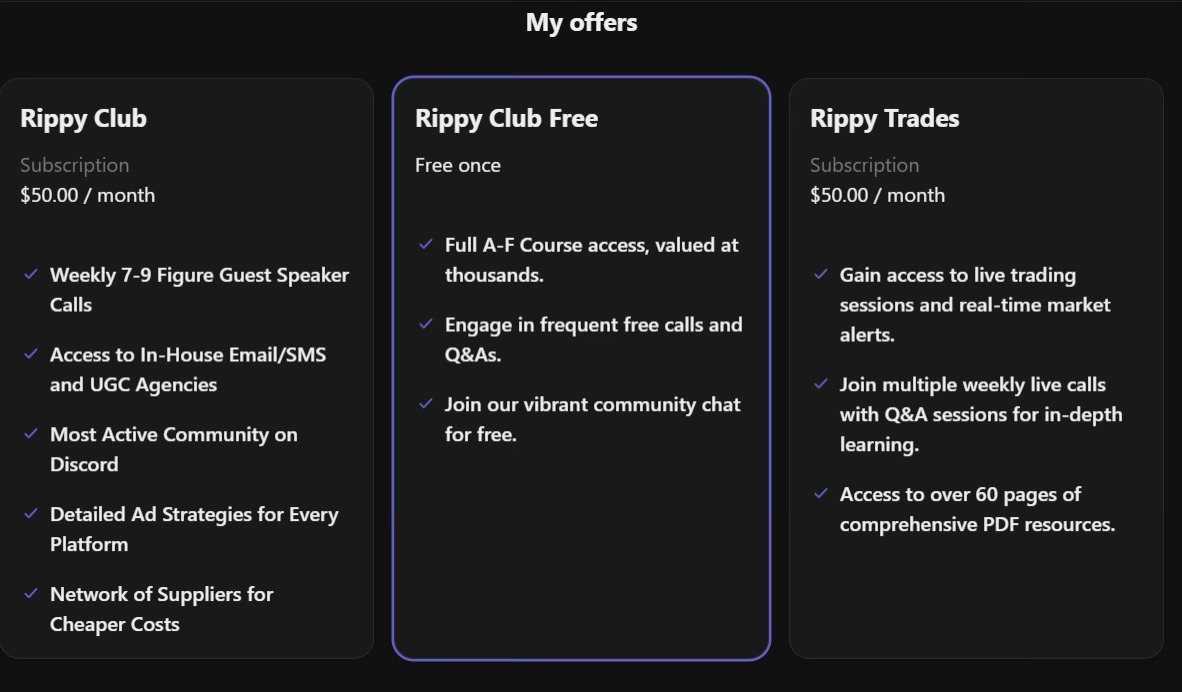Click the checkmark beside Engage in frequent free calls
Image resolution: width=1182 pixels, height=692 pixels.
424,324
